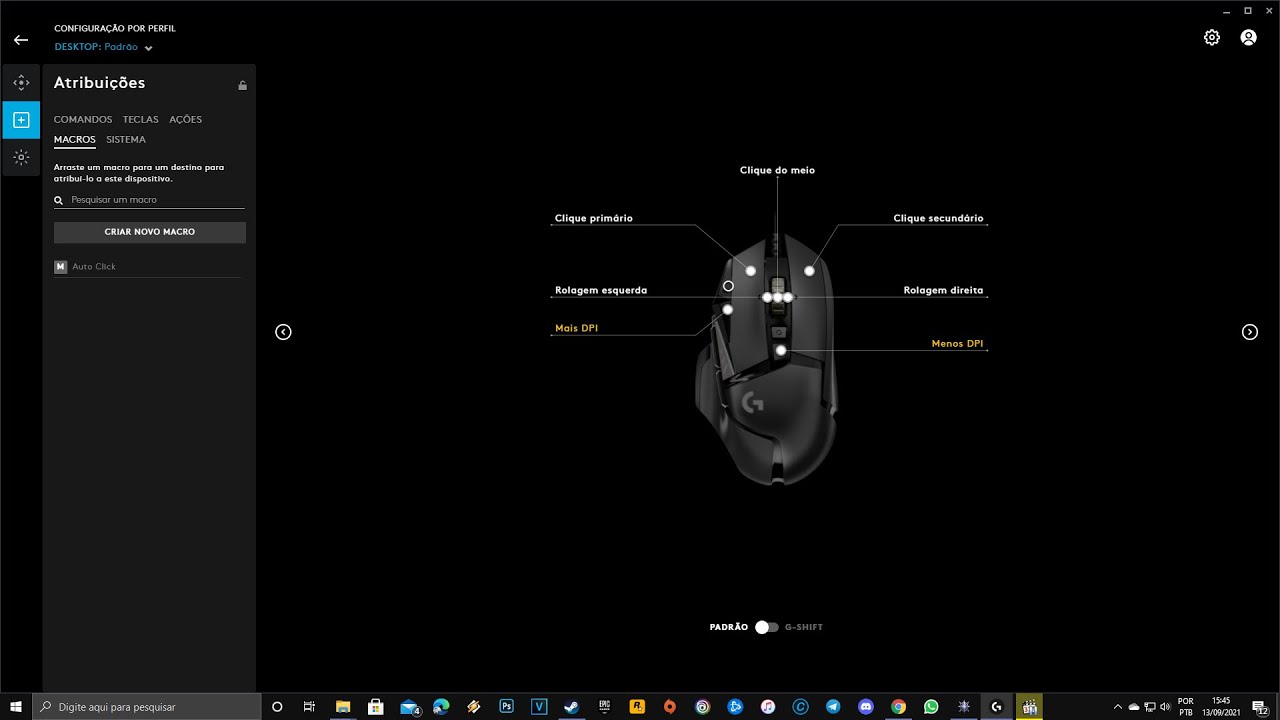This screenshot has height=720, width=1280.
Task: Click the PADRÃO mode label
Action: 729,627
